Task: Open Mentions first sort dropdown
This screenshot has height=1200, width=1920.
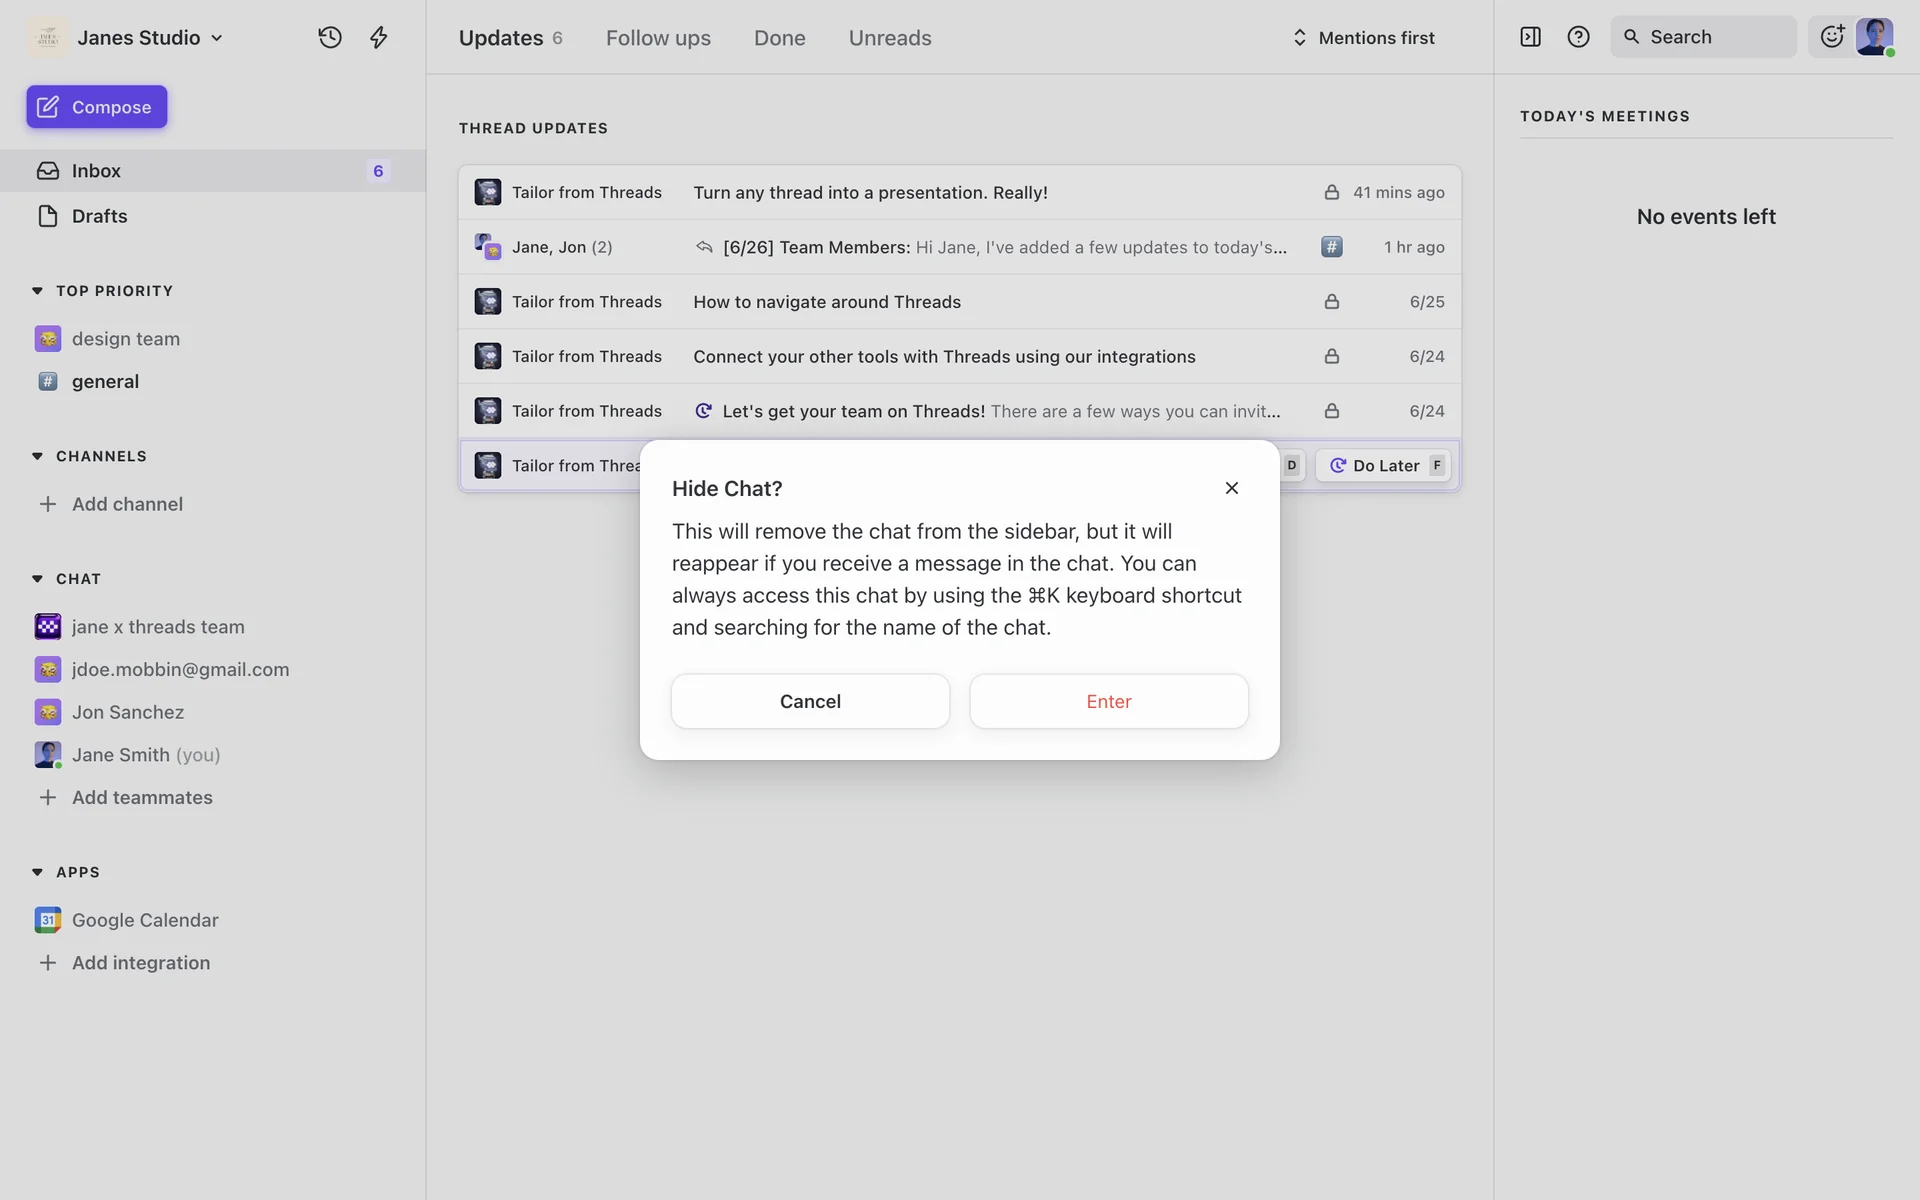Action: (1363, 38)
